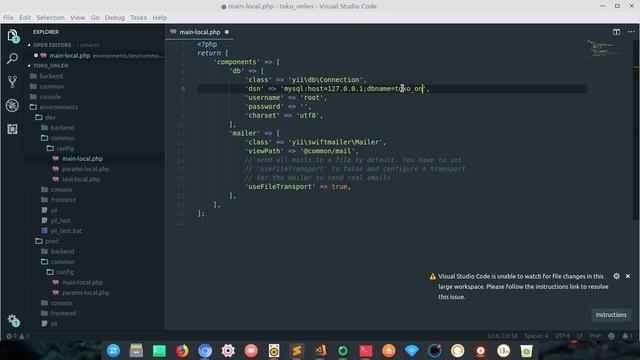
Task: Open params-local.php under the dev config folder
Action: click(x=85, y=169)
